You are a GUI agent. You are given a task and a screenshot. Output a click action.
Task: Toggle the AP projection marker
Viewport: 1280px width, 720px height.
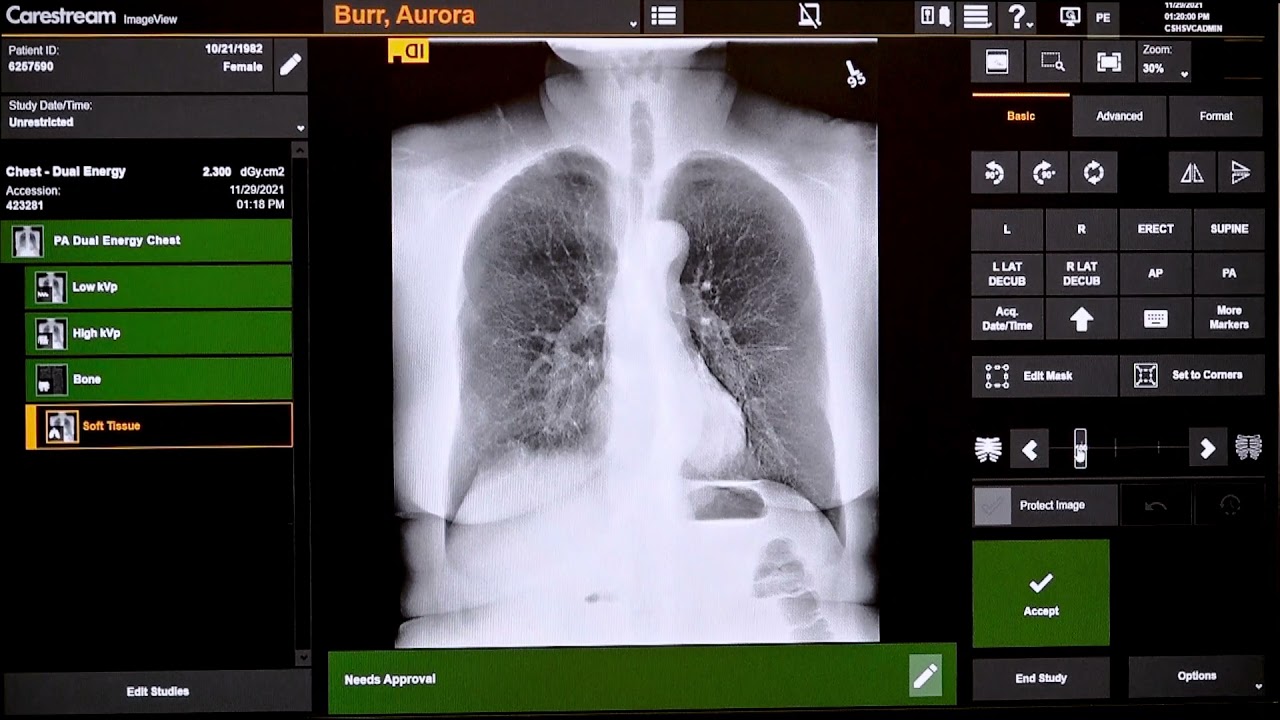pos(1155,273)
